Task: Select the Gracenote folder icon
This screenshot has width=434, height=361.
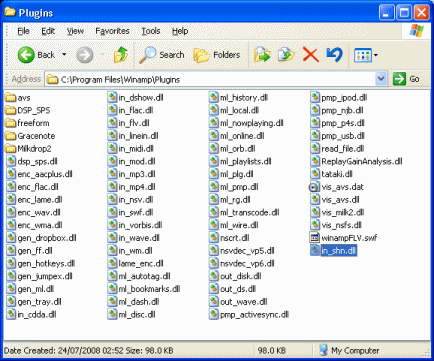Action: tap(11, 136)
